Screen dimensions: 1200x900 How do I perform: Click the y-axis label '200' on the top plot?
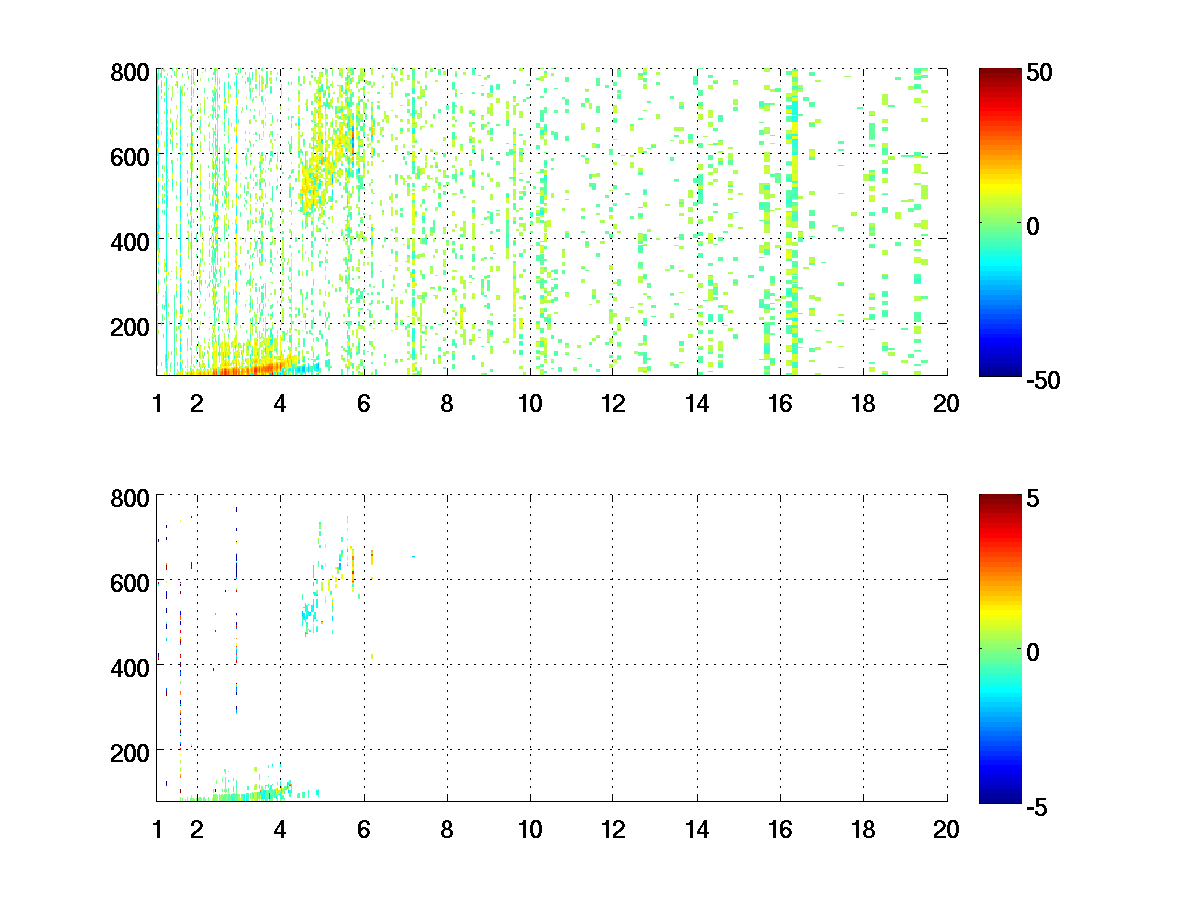pos(130,326)
